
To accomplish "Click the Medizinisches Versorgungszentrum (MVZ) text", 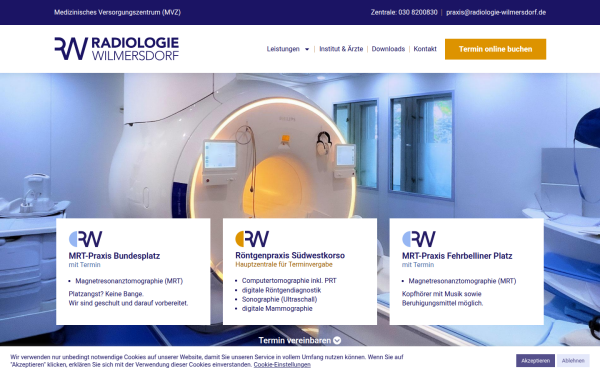I will tap(117, 12).
